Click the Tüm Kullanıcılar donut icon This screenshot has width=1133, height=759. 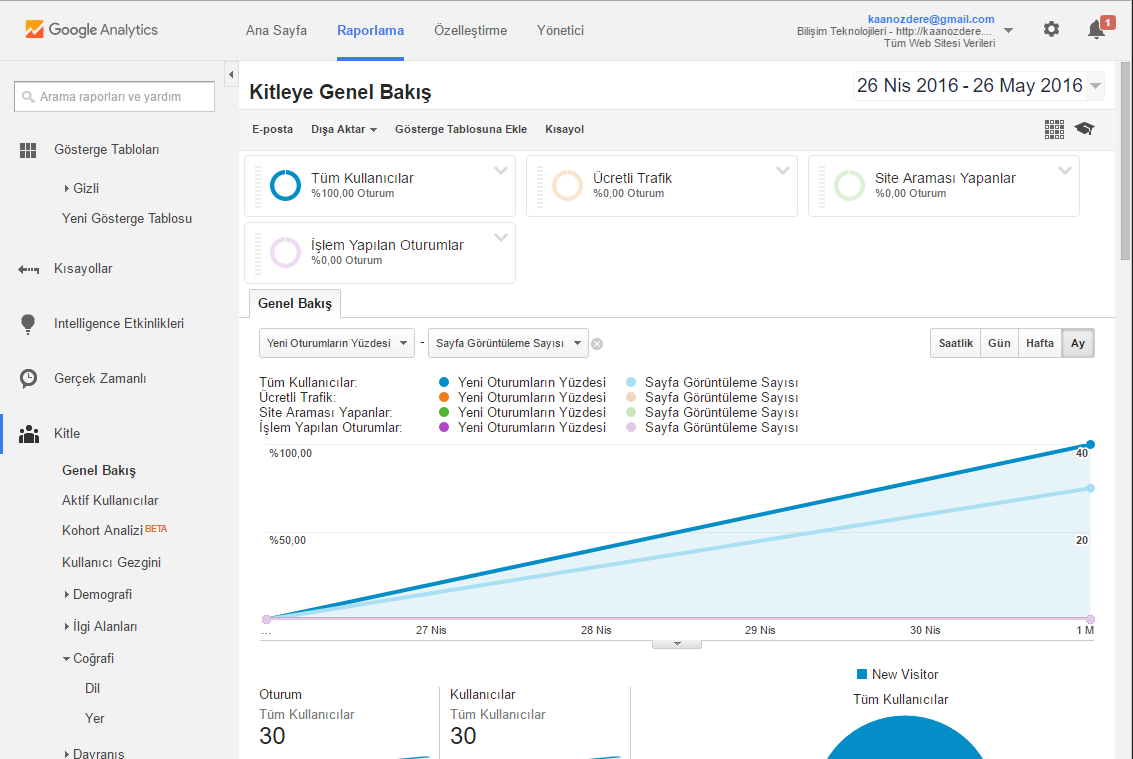pyautogui.click(x=285, y=185)
